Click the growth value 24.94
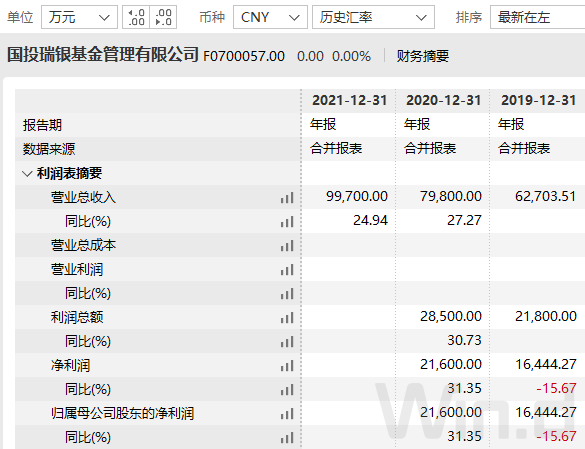Screen dimensions: 585x449 click(370, 220)
